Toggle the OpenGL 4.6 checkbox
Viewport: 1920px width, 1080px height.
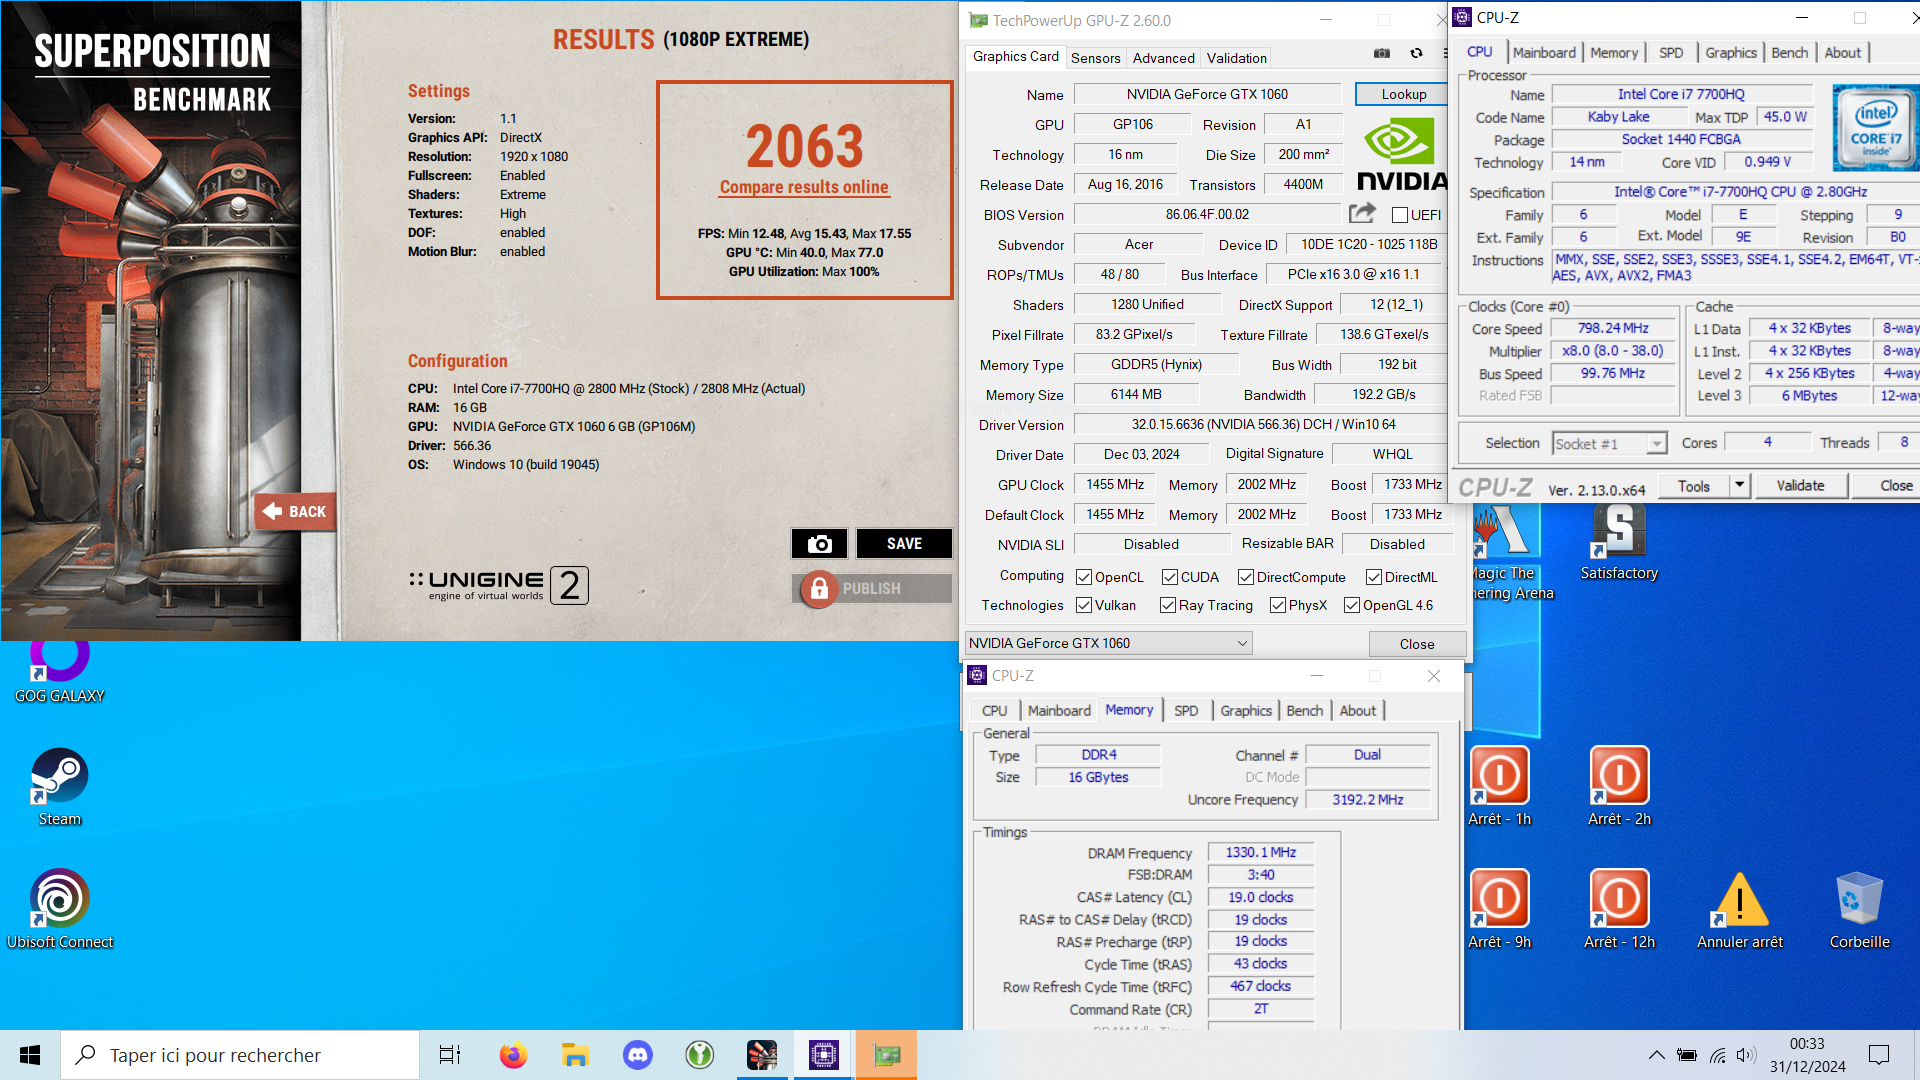click(x=1352, y=605)
